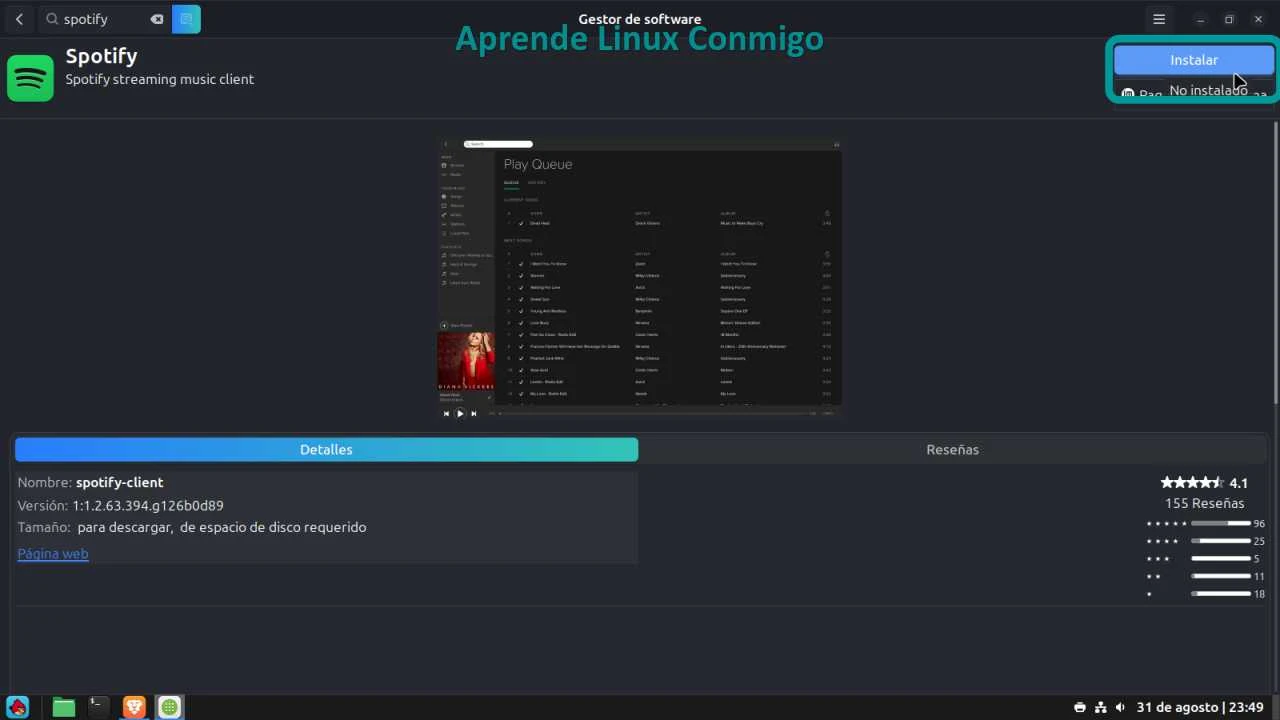
Task: Open the Spotify Play Queue screenshot thumbnail
Action: click(639, 277)
